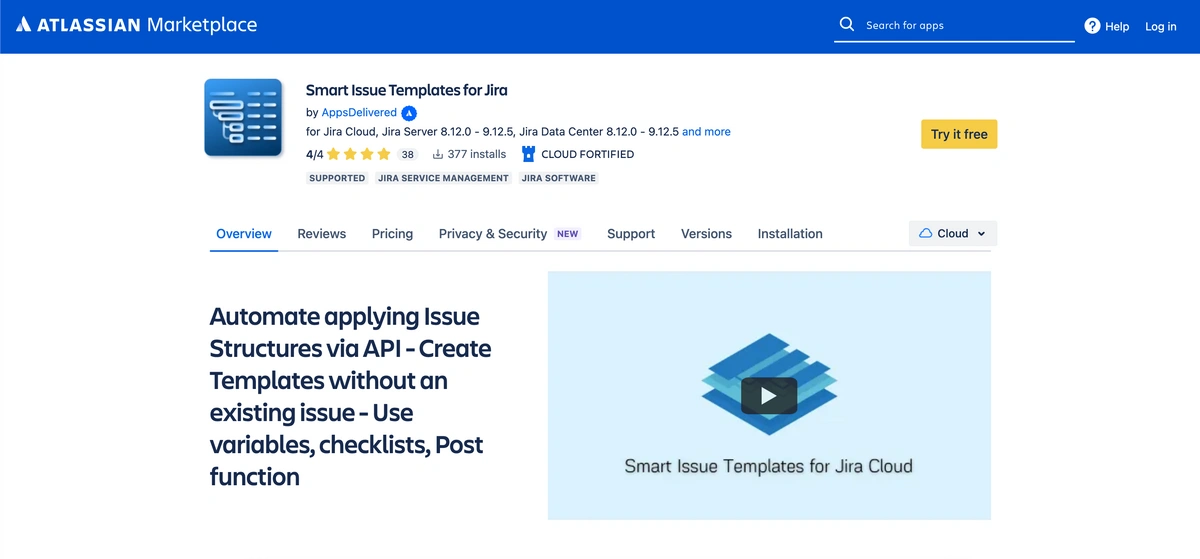1200x559 pixels.
Task: Click the 377 installs text
Action: [477, 154]
